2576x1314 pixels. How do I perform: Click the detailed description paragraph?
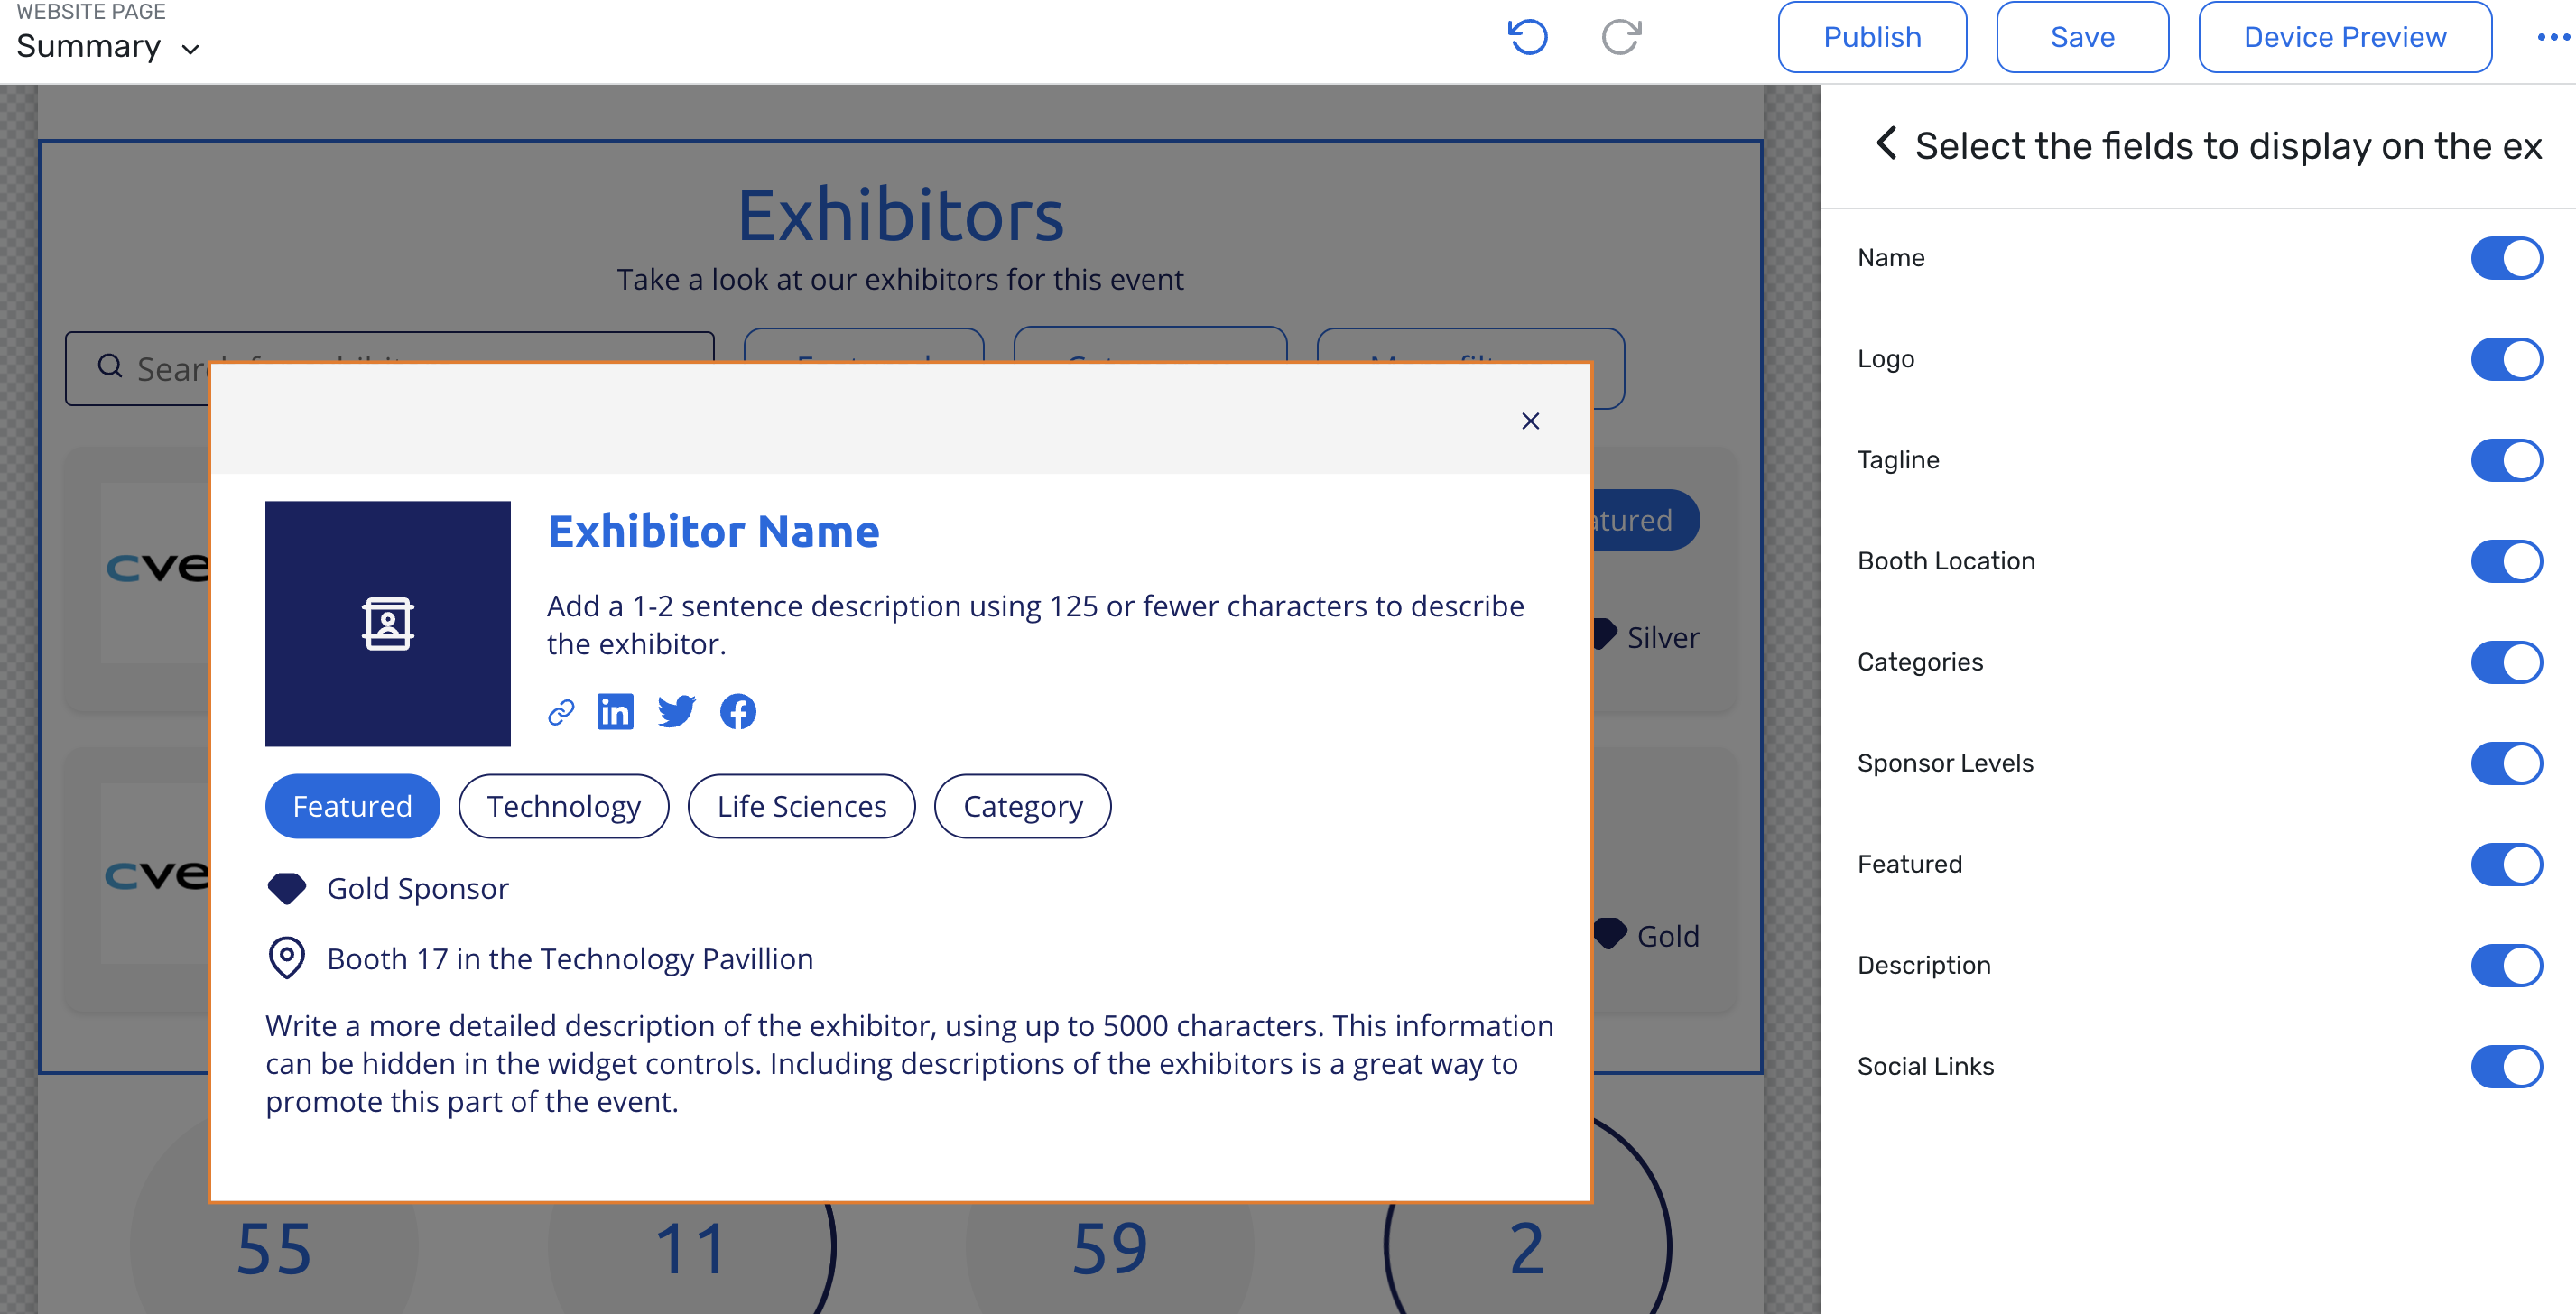tap(909, 1063)
